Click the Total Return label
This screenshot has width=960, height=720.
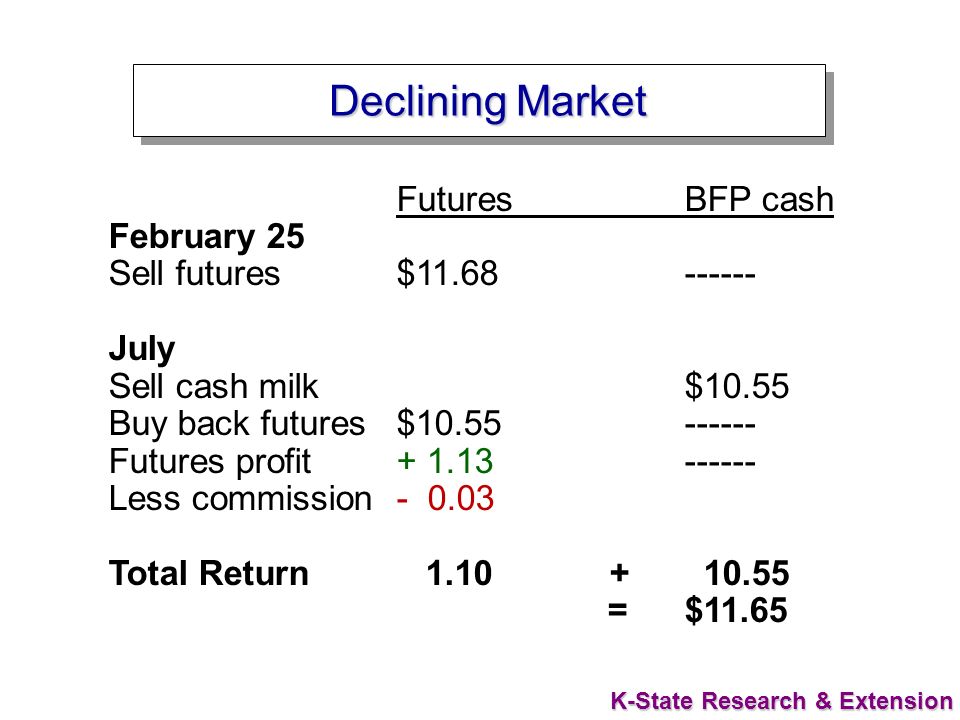(209, 574)
